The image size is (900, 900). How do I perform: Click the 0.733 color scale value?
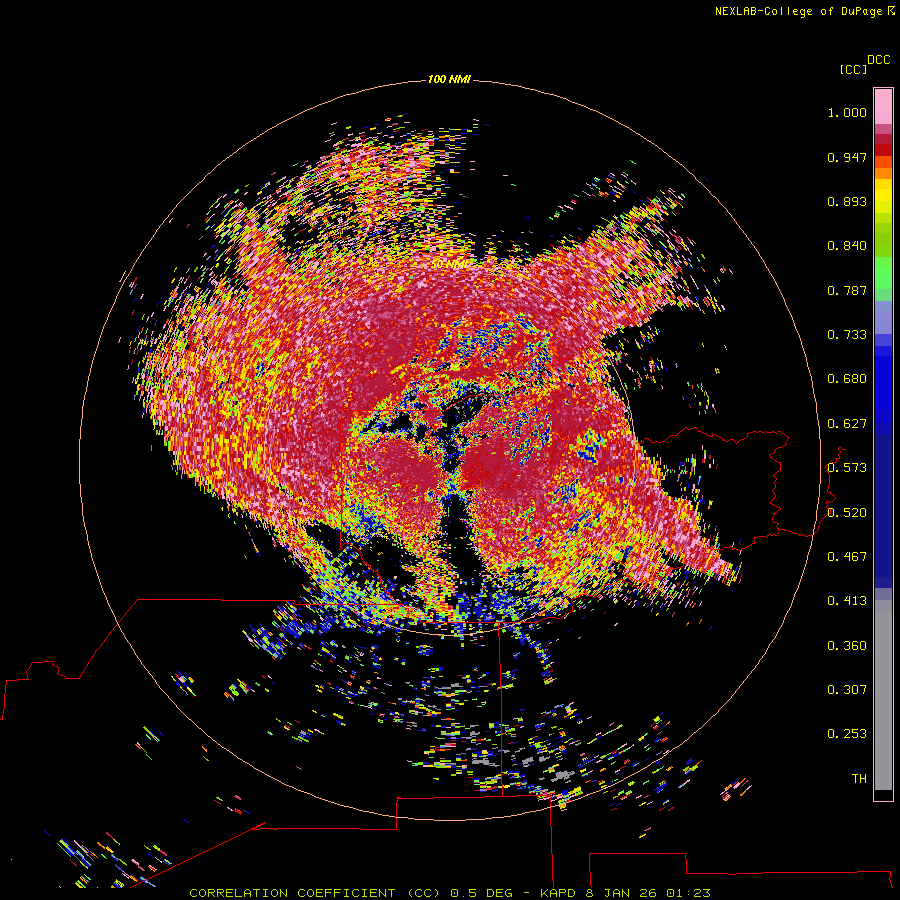coord(847,335)
